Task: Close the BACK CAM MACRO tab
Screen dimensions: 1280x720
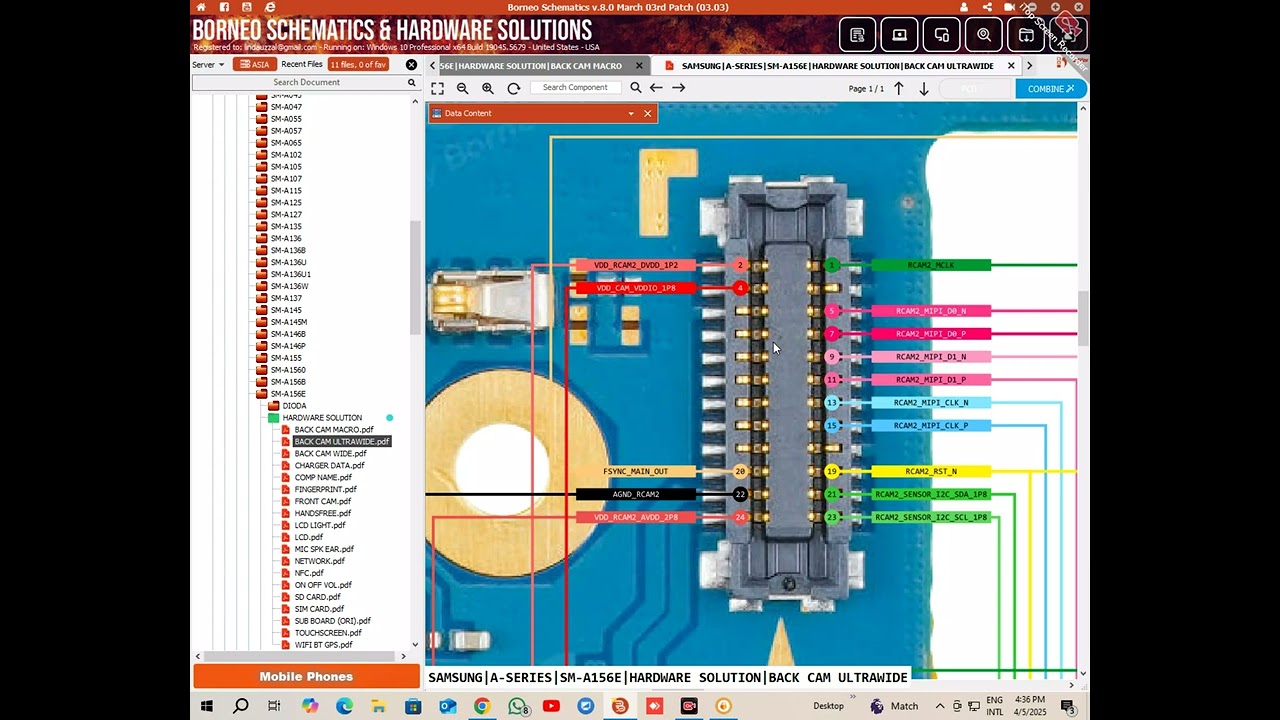Action: [x=638, y=66]
